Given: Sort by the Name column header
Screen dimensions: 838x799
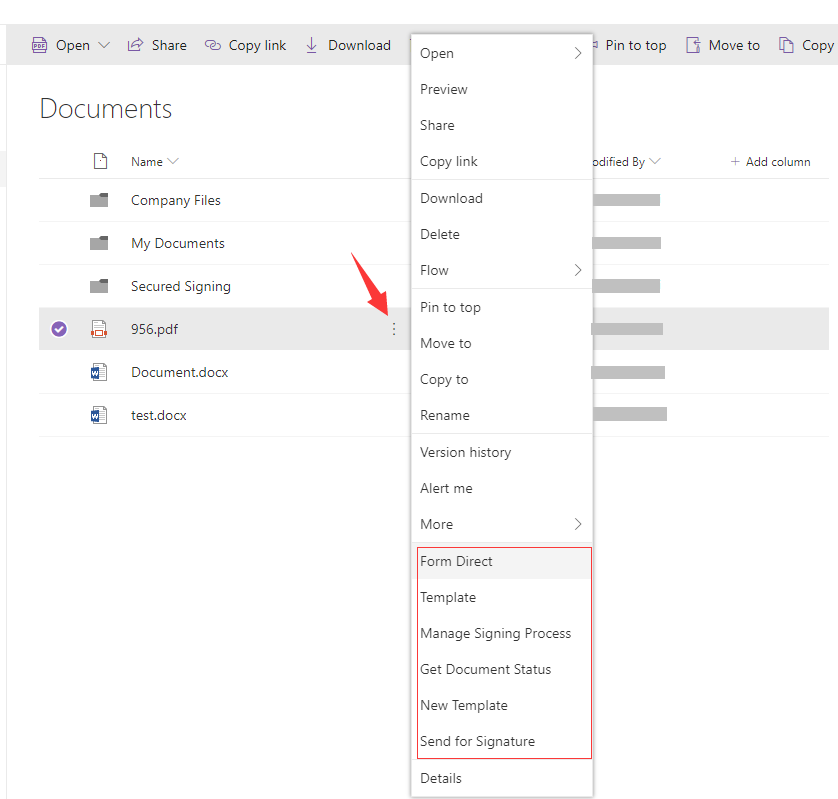Looking at the screenshot, I should point(147,162).
